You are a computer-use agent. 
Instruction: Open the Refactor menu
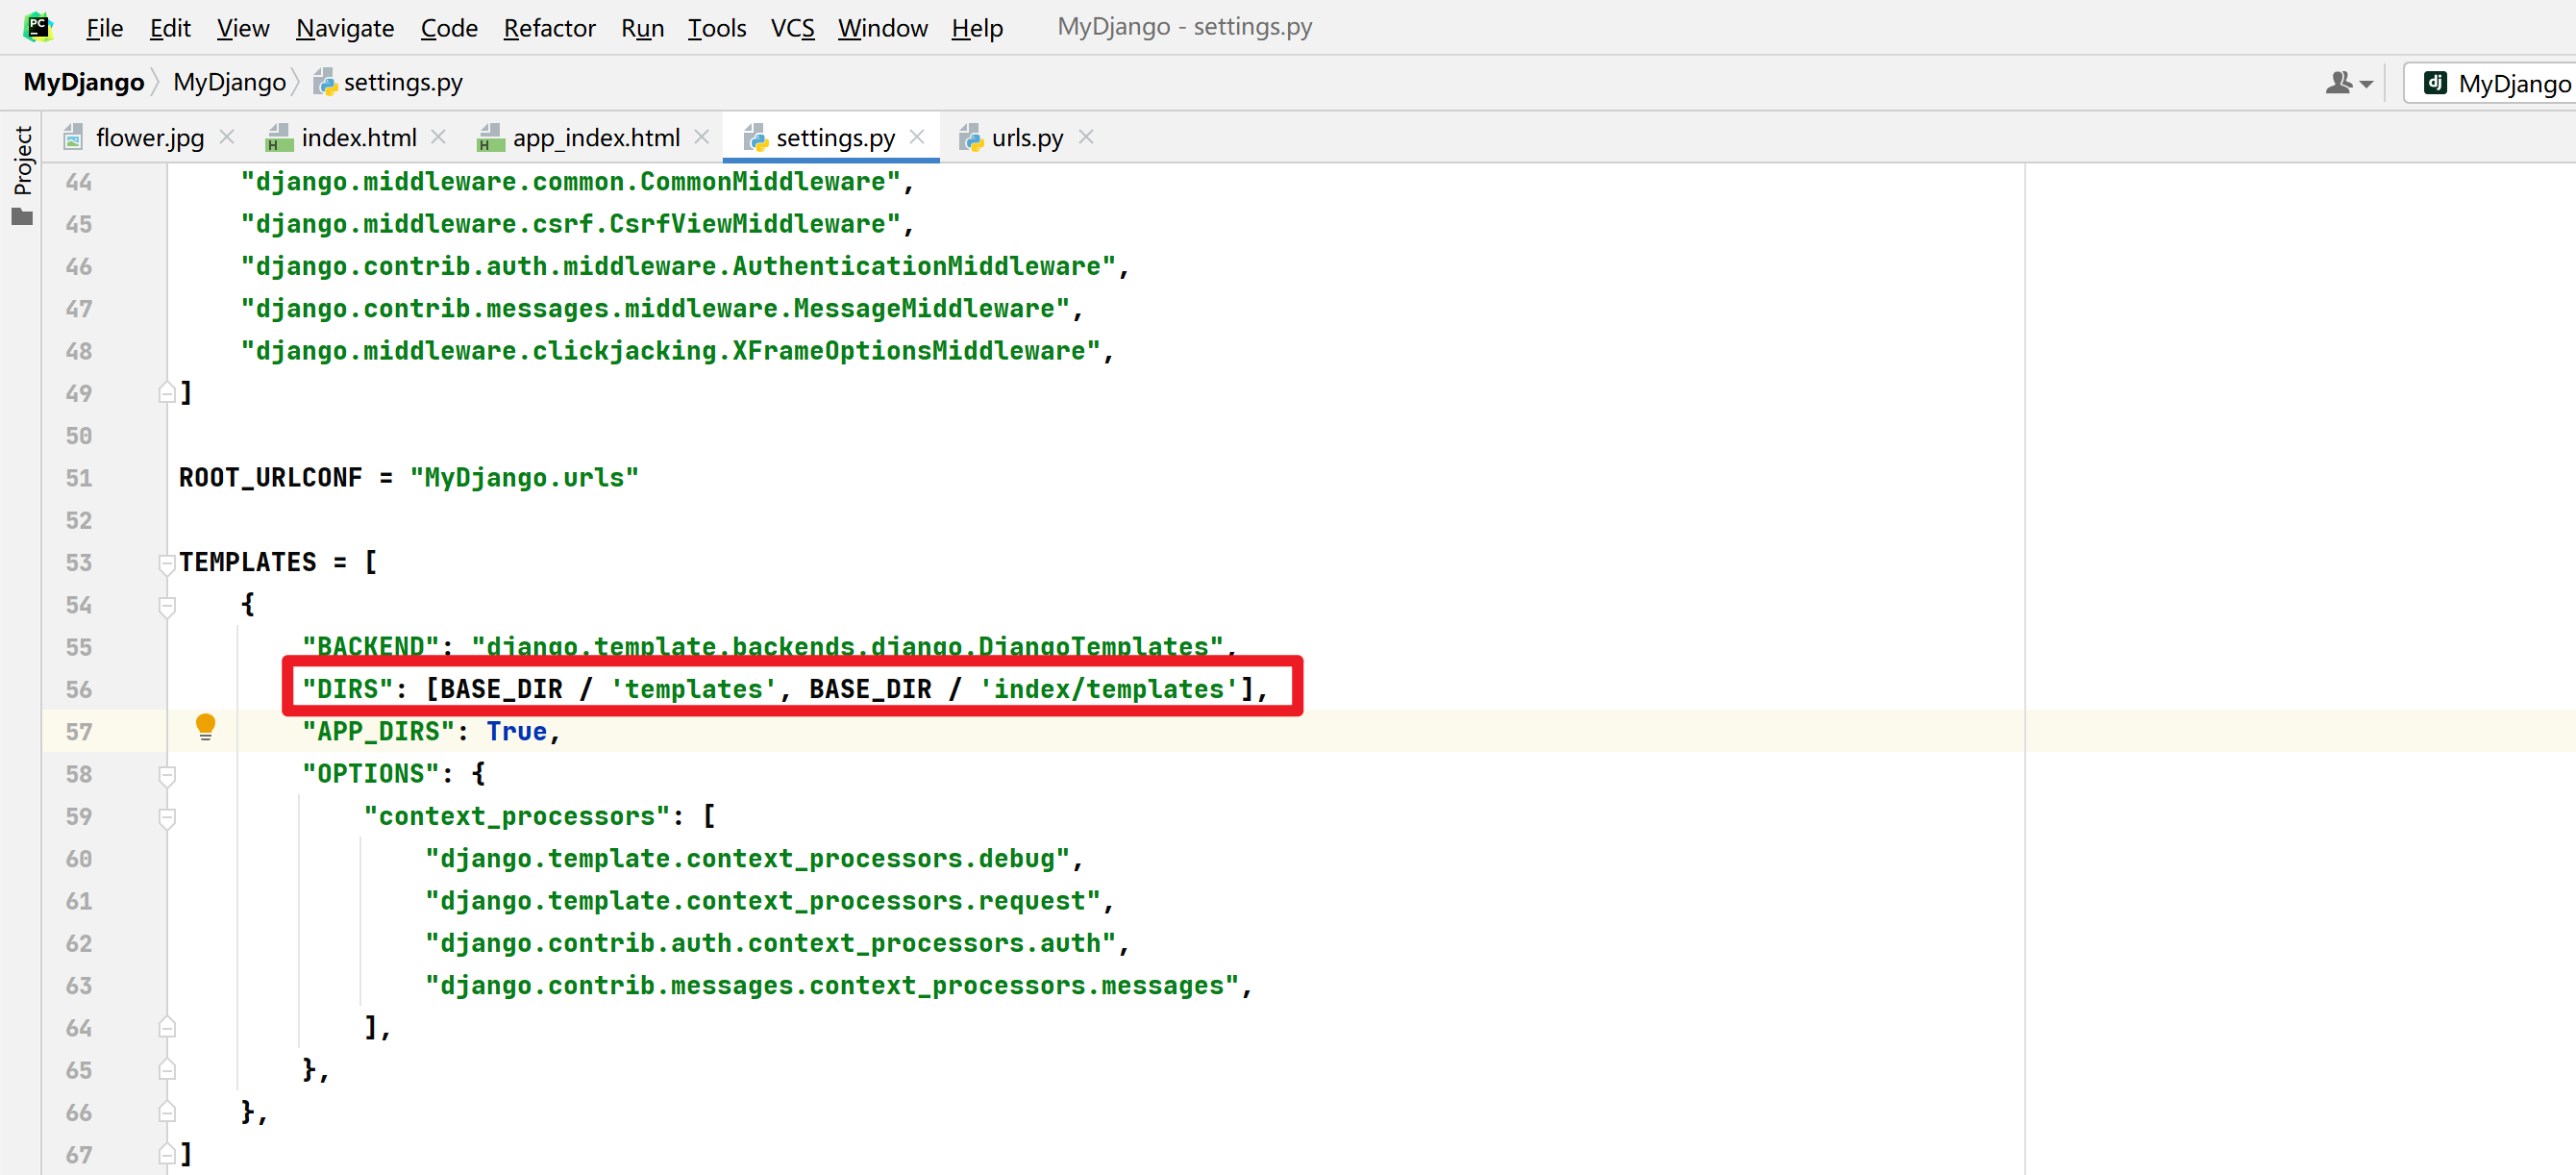(548, 28)
